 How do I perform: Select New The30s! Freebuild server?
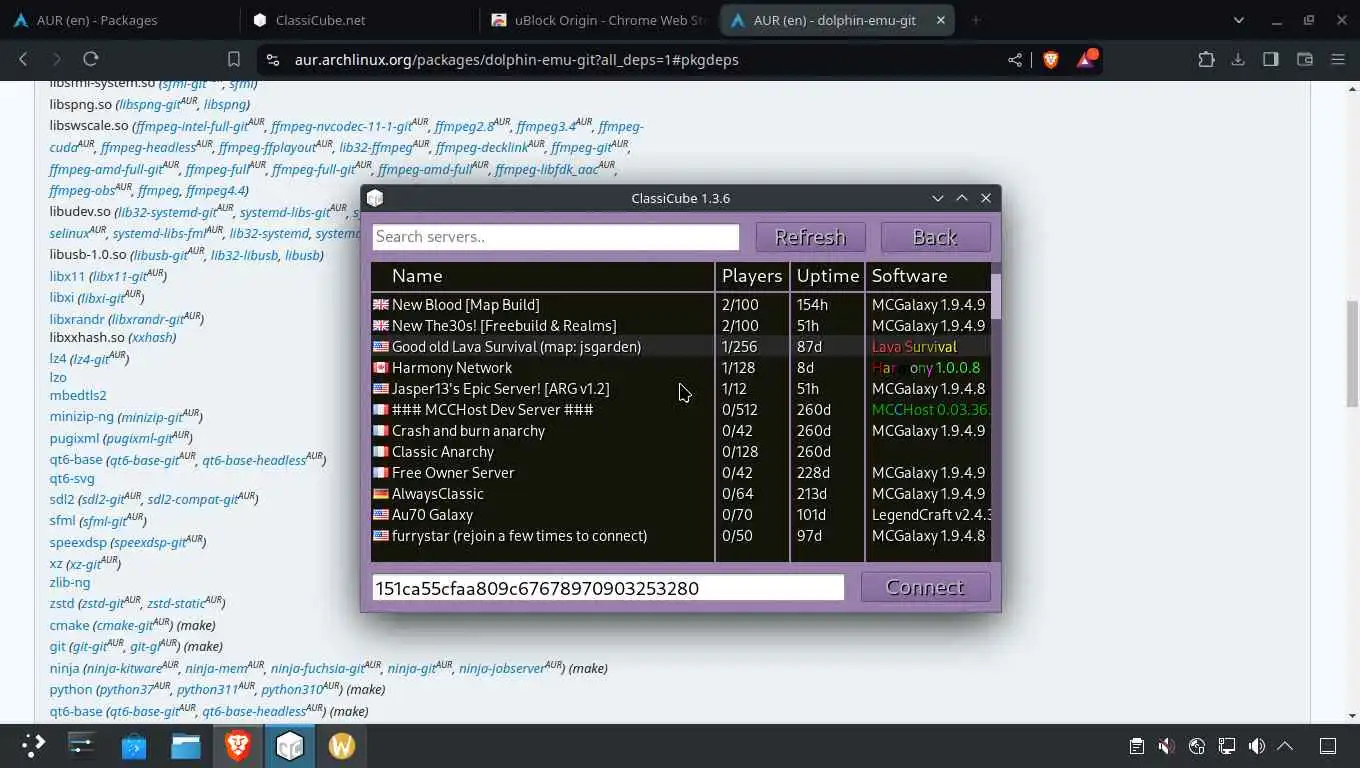point(680,325)
